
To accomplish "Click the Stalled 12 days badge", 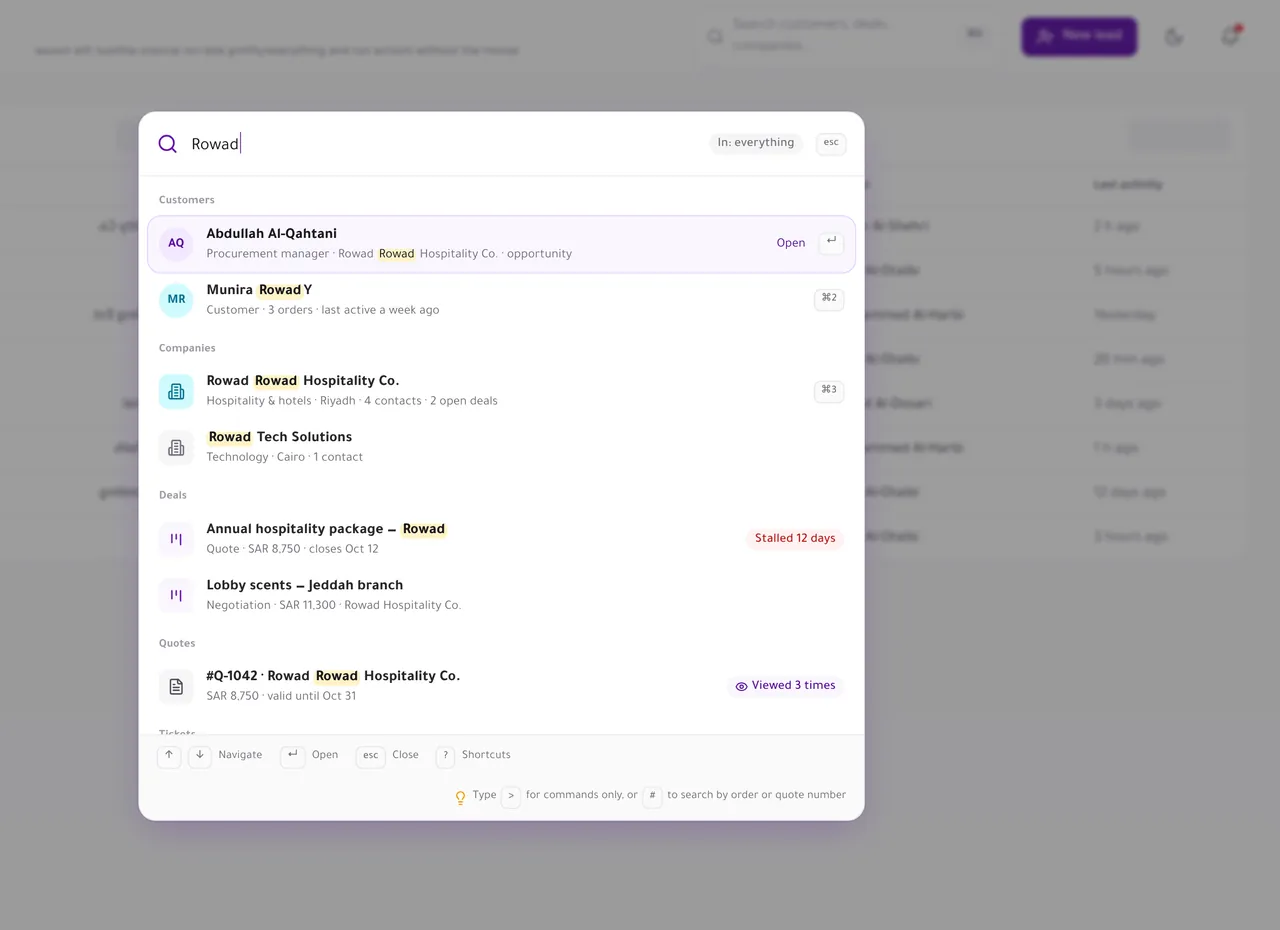I will [x=795, y=539].
